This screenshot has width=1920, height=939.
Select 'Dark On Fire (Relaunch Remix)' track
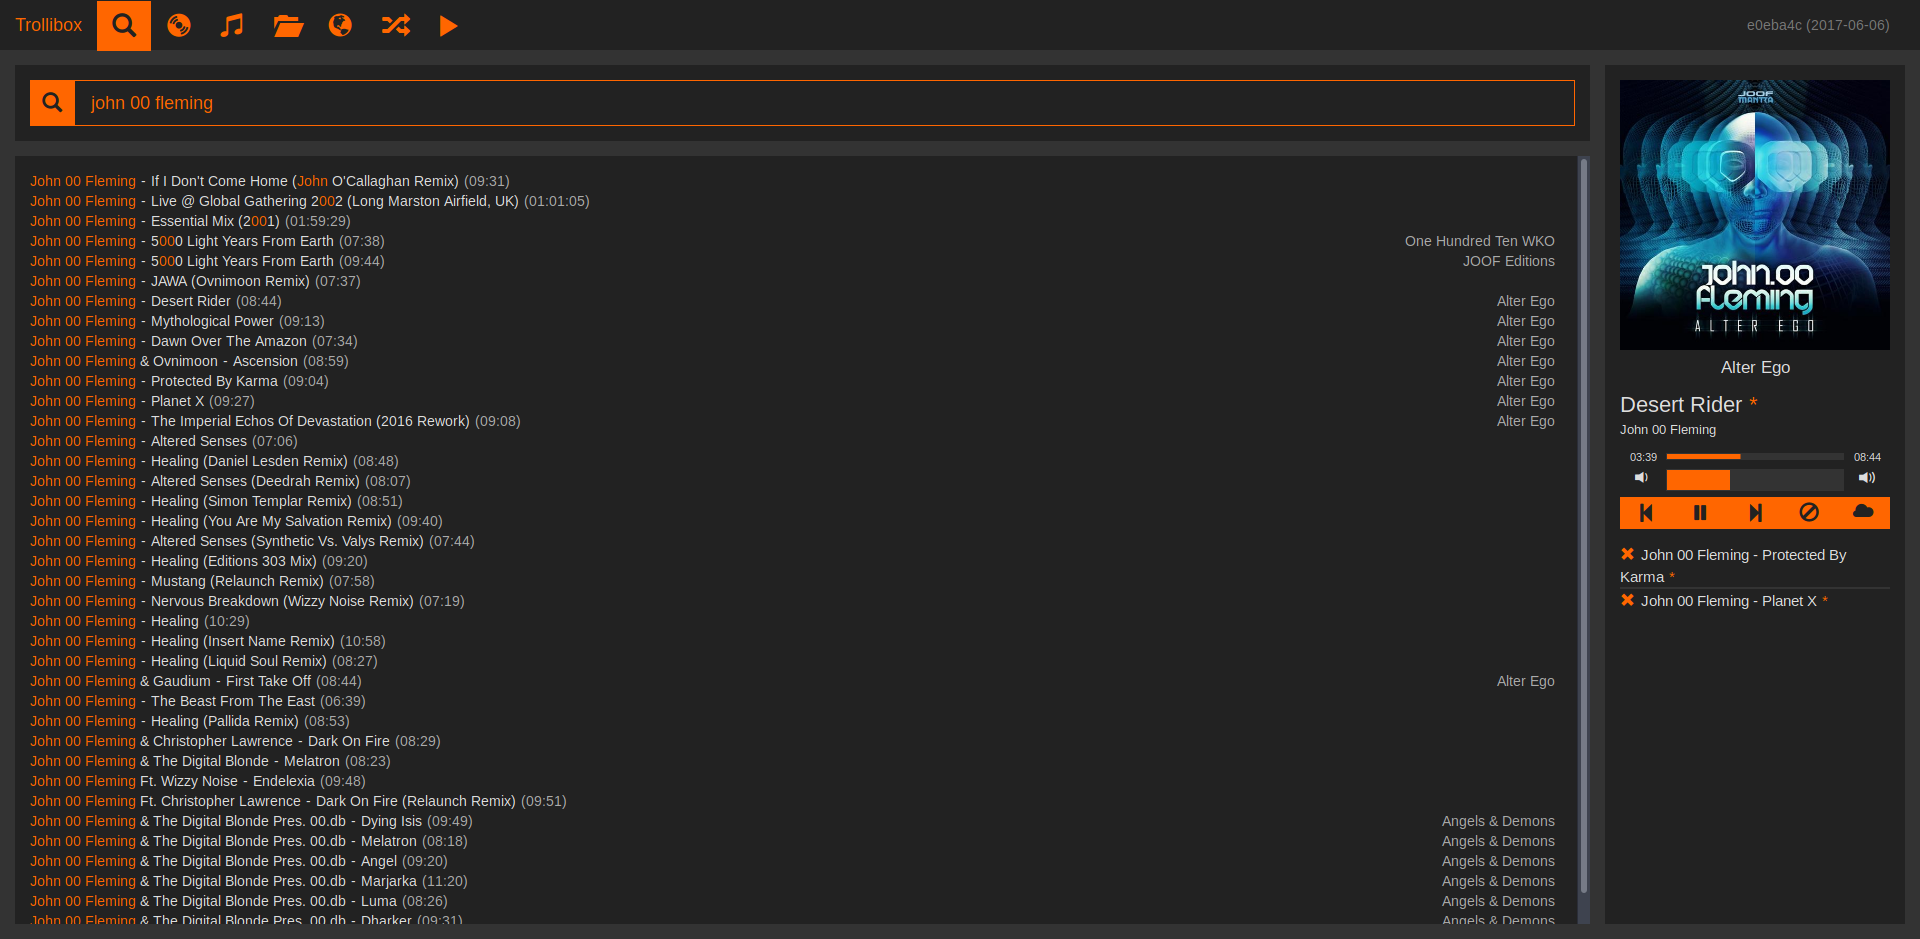(x=416, y=801)
